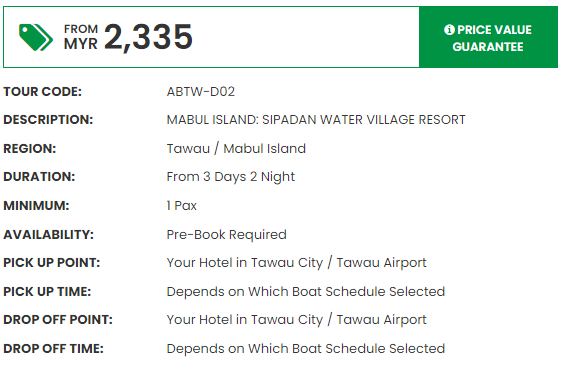The width and height of the screenshot is (568, 365).
Task: Click the REGION label
Action: 30,148
